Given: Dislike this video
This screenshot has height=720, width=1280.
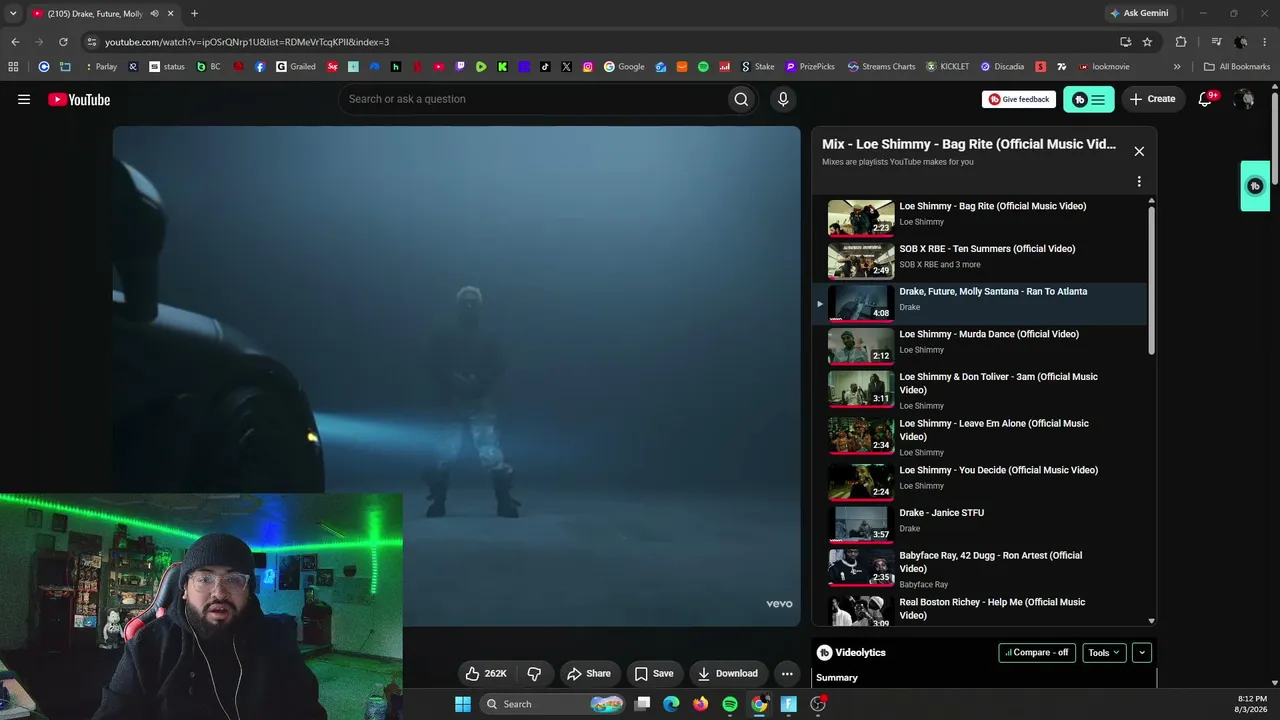Looking at the screenshot, I should (x=534, y=674).
